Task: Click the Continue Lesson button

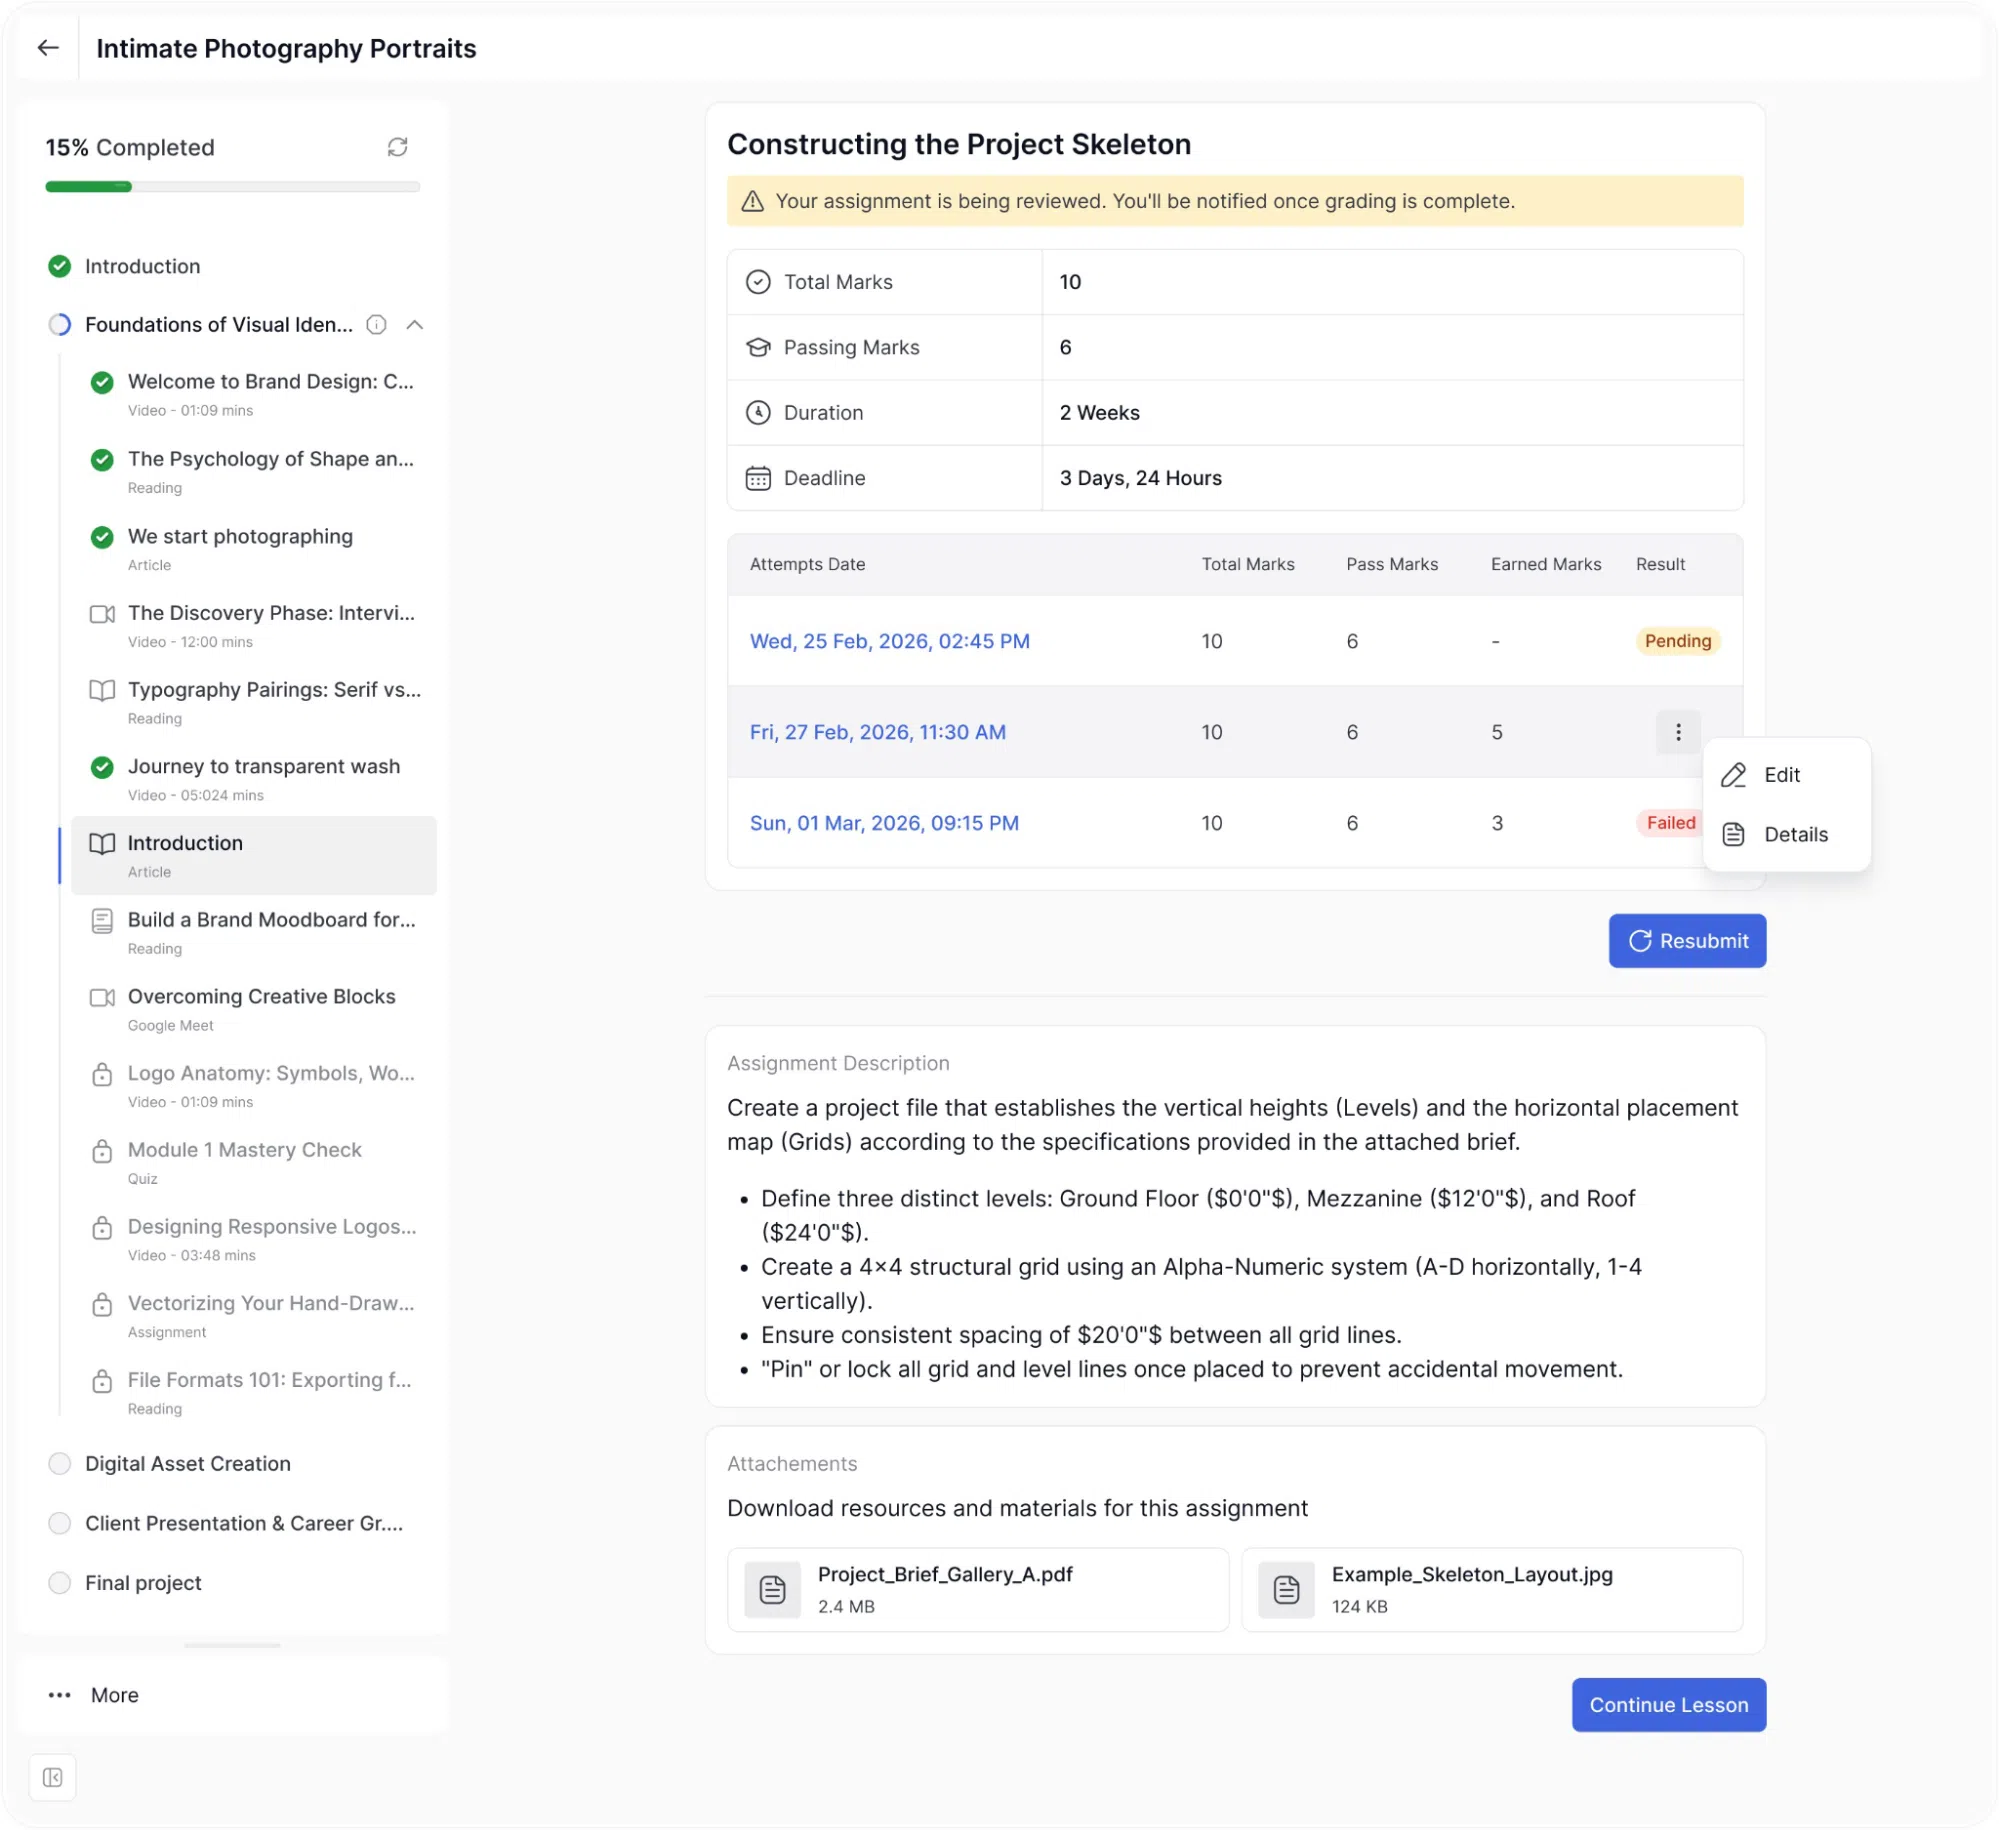Action: tap(1668, 1705)
